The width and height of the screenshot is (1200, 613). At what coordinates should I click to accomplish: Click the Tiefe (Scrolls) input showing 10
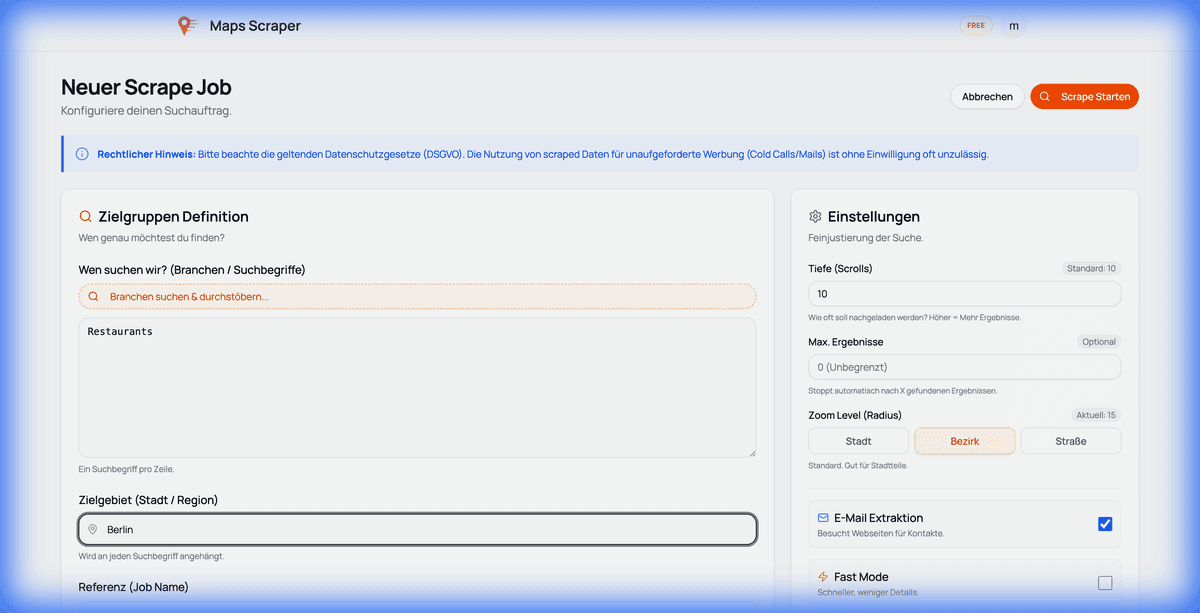click(x=964, y=292)
